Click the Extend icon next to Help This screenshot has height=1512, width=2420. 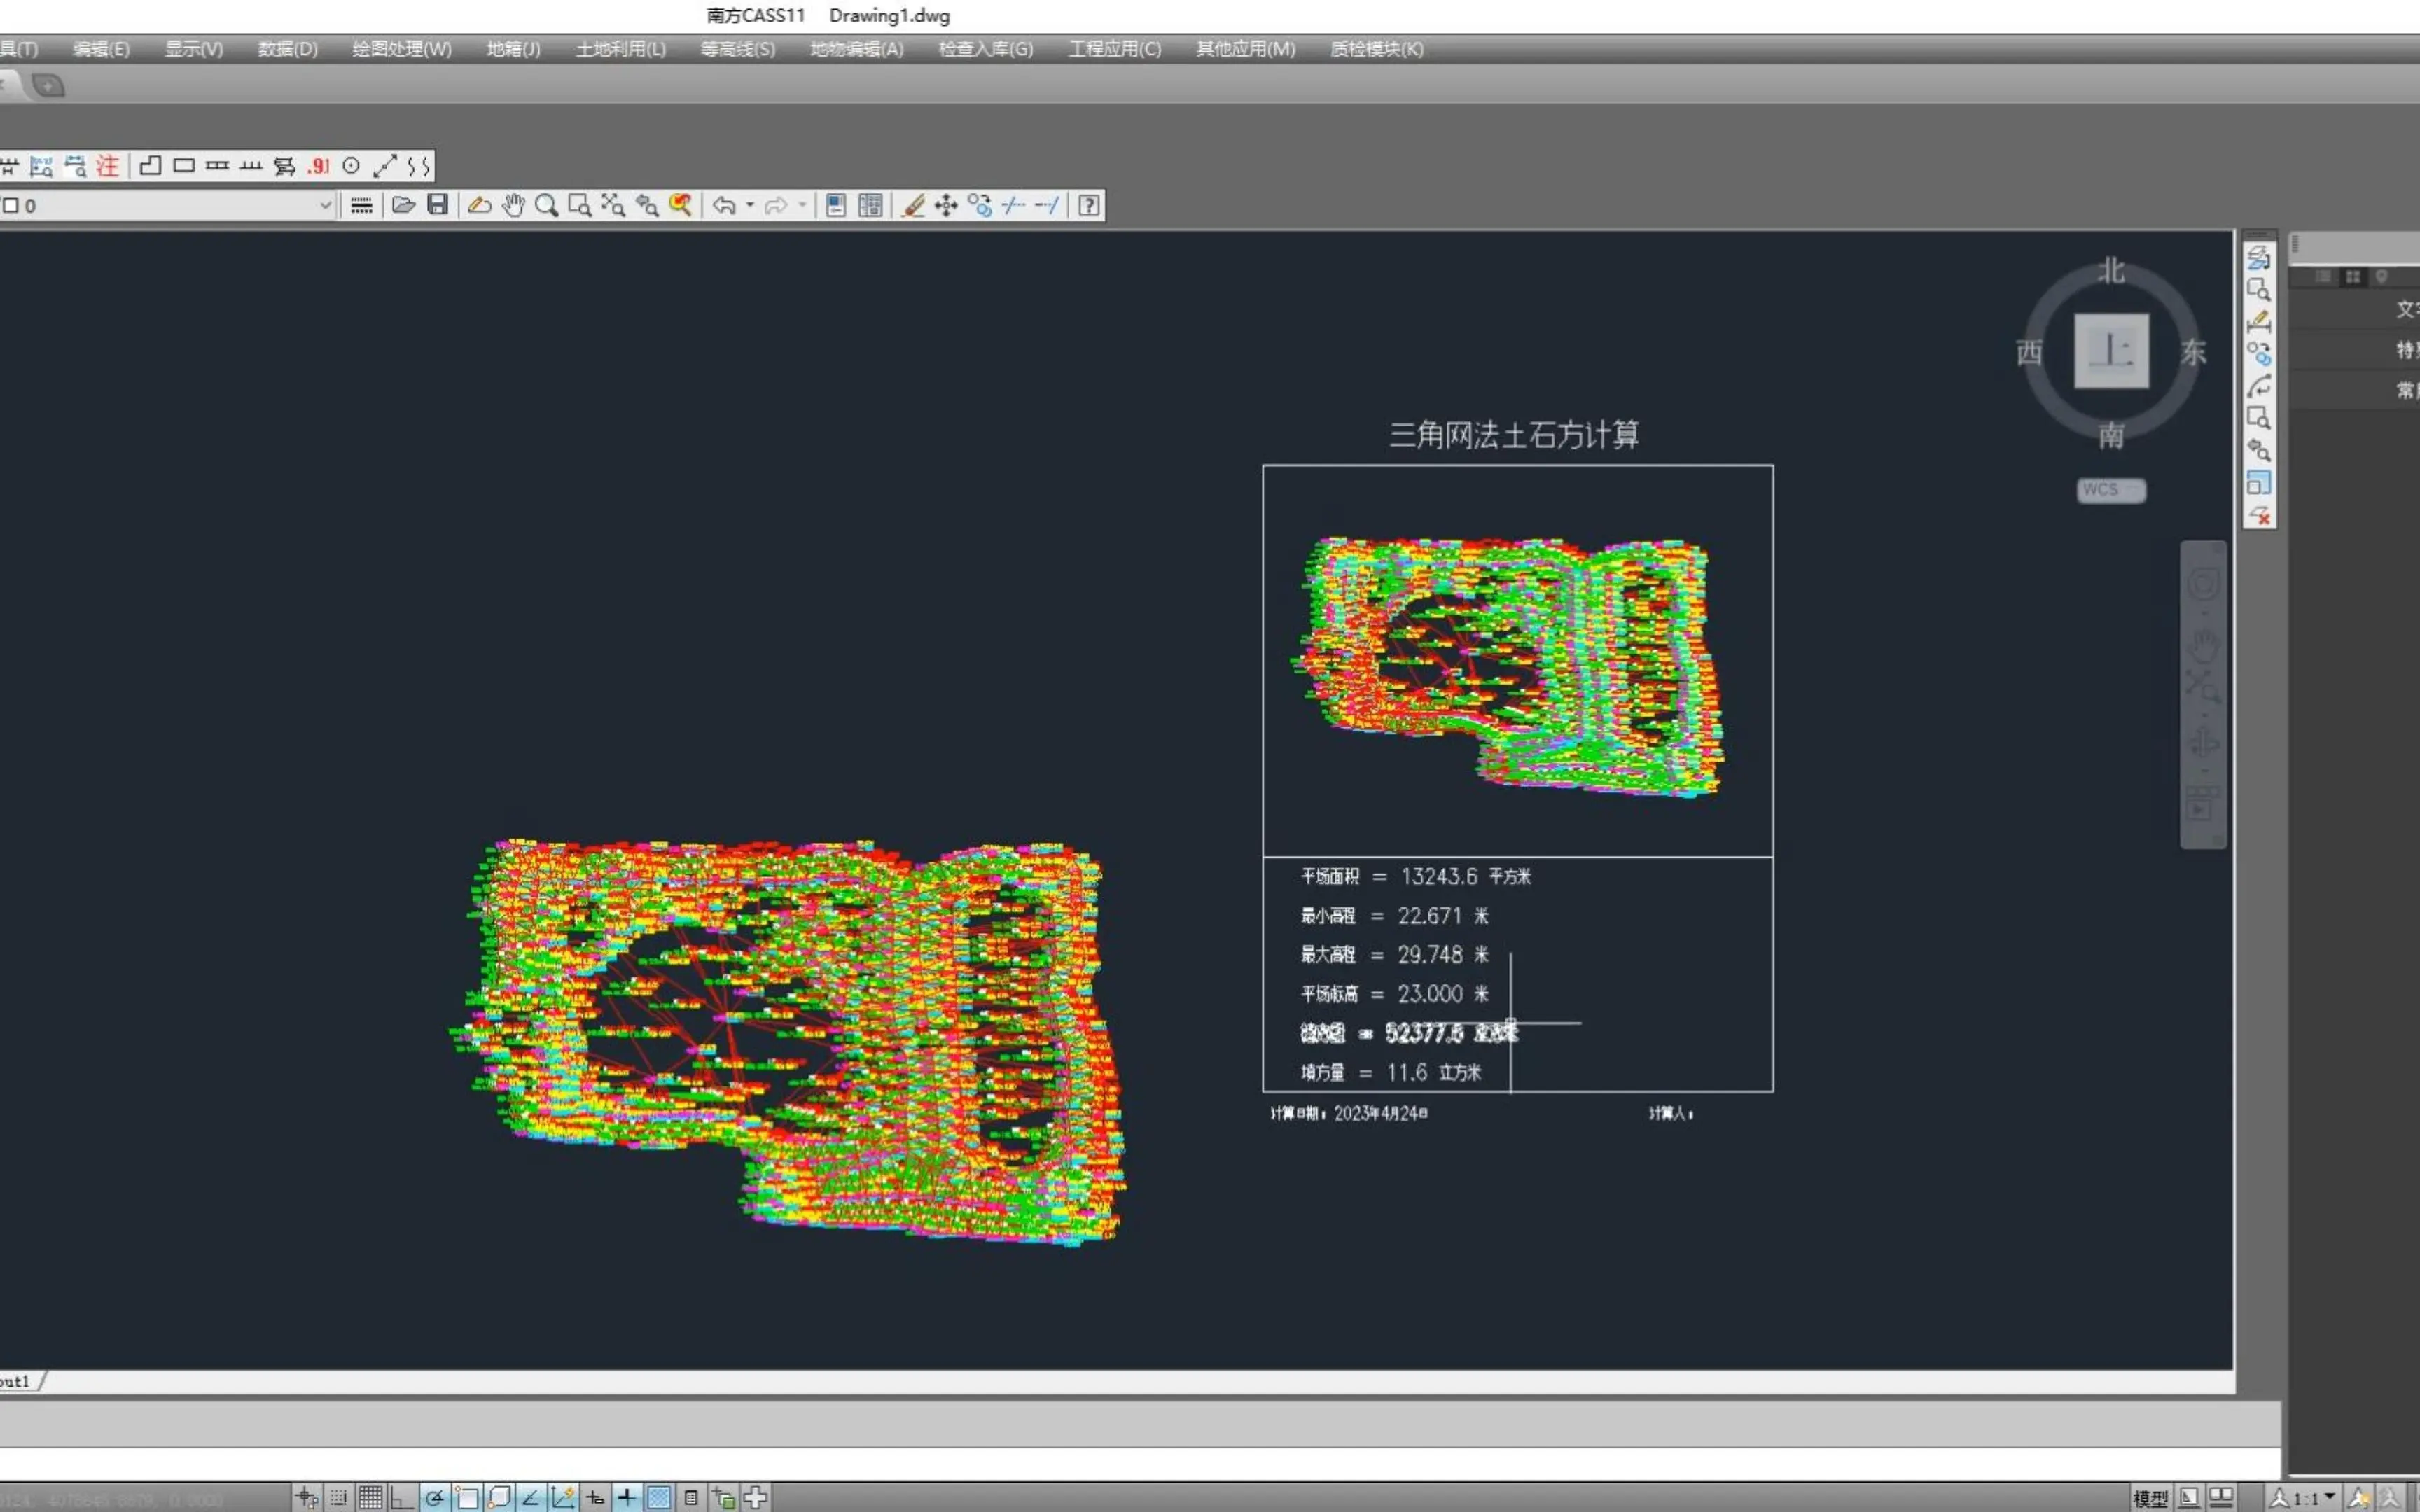coord(1047,205)
